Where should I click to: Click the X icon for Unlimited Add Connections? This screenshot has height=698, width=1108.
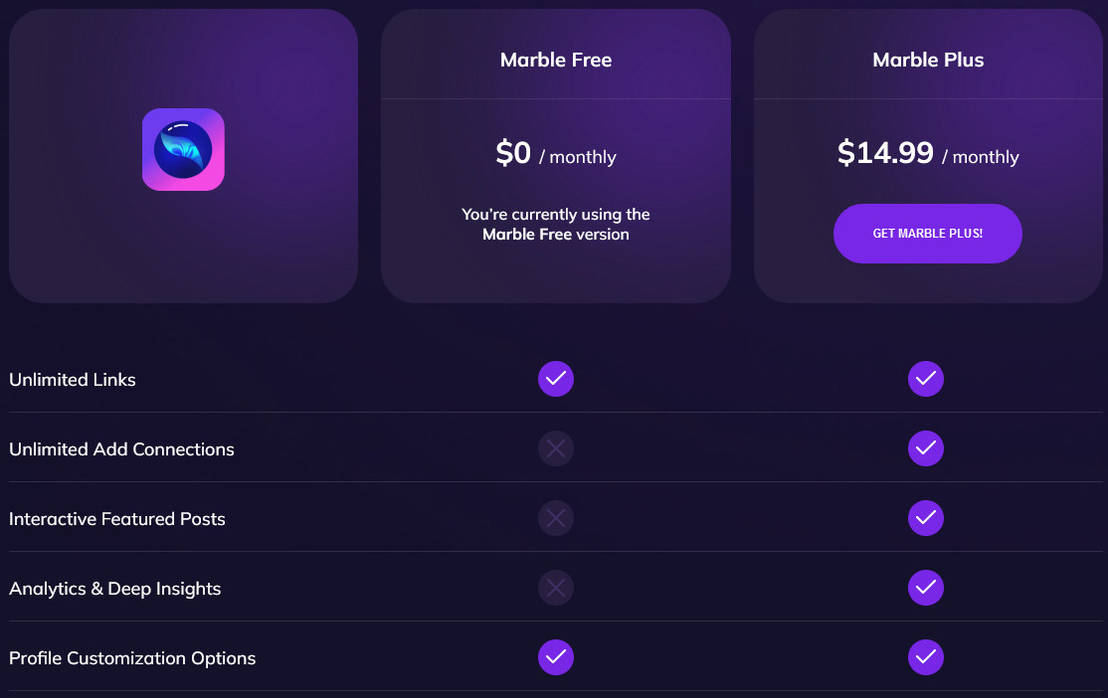556,449
